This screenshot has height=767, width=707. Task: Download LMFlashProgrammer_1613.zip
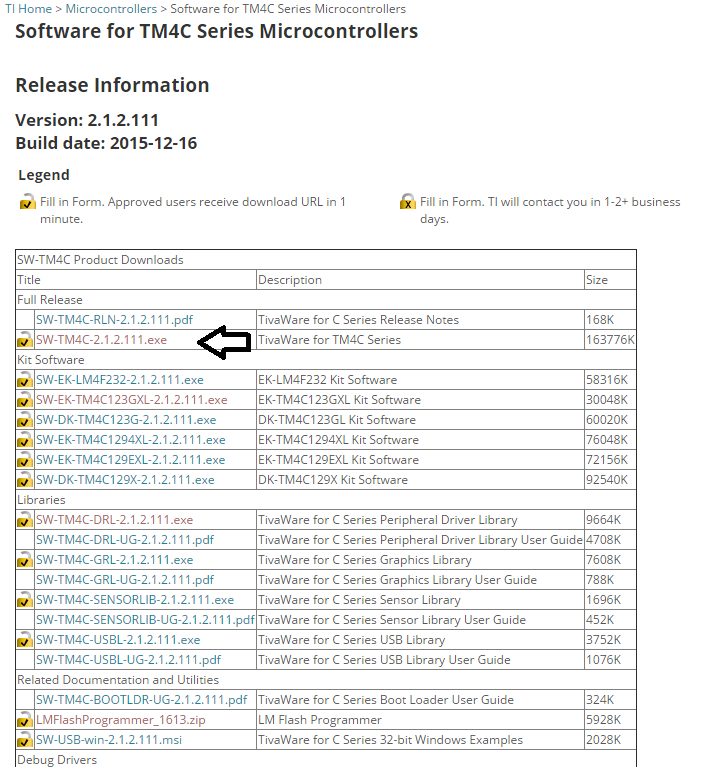[x=121, y=720]
